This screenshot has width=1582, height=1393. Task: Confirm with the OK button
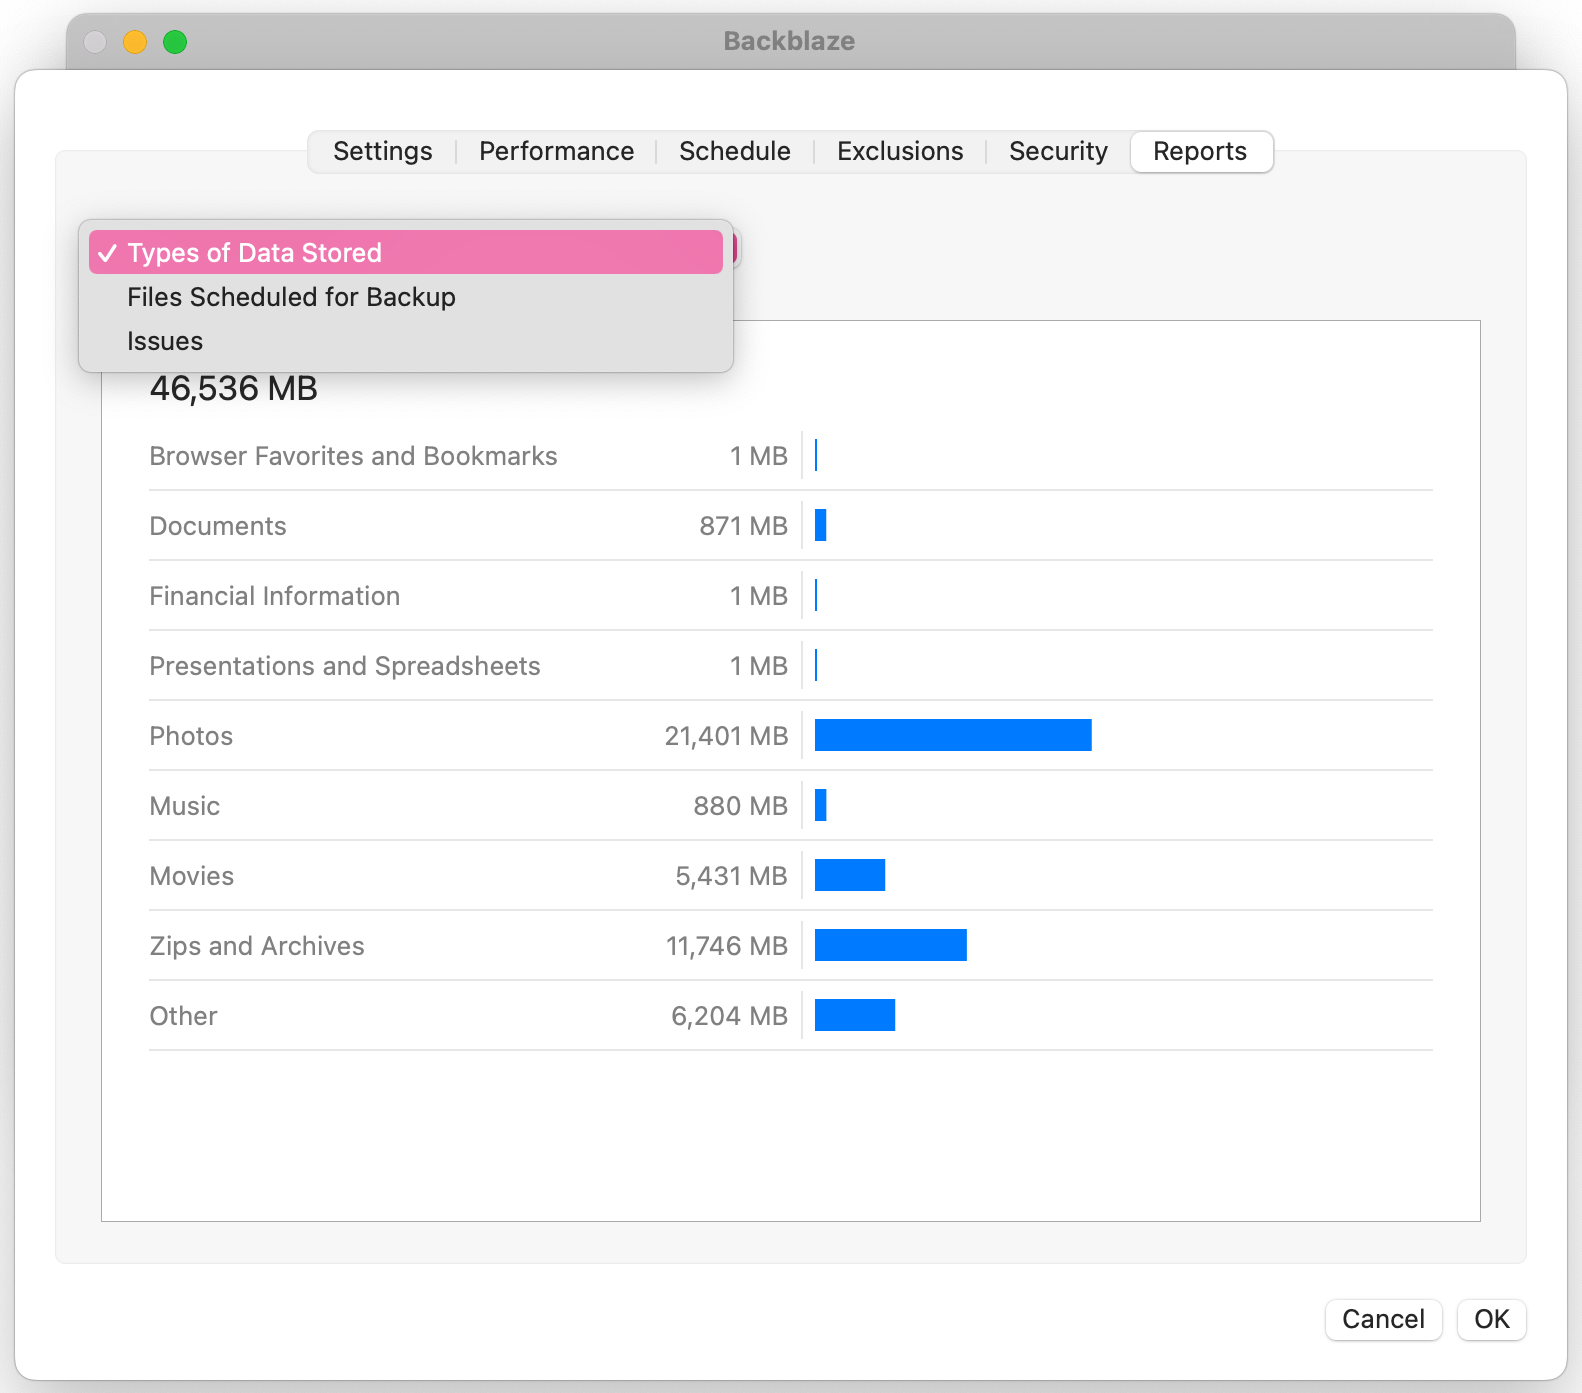1491,1319
